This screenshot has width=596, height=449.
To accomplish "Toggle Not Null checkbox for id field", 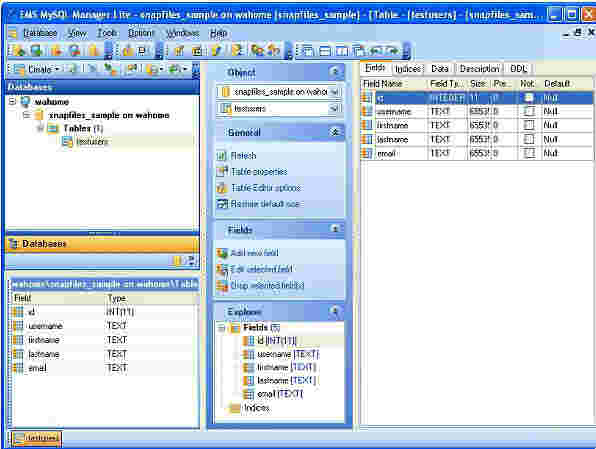I will point(529,98).
